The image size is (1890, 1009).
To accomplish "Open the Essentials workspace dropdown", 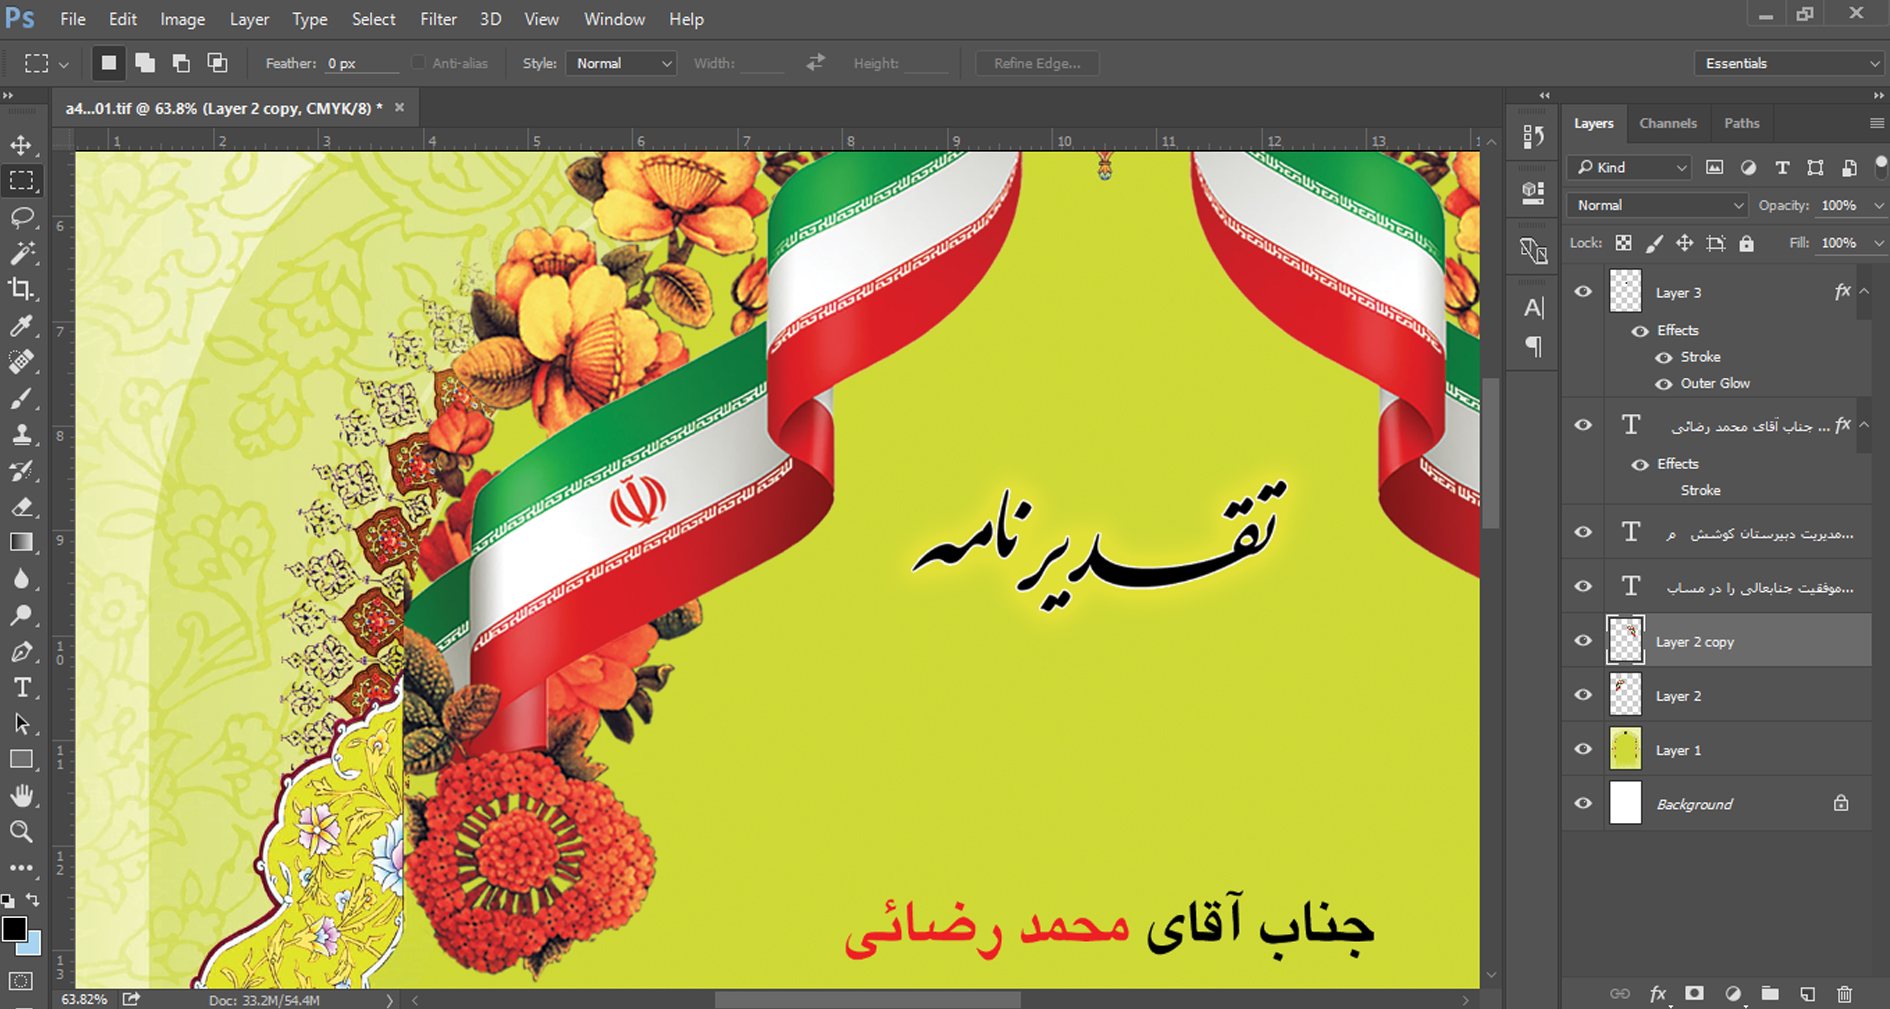I will pos(1789,63).
